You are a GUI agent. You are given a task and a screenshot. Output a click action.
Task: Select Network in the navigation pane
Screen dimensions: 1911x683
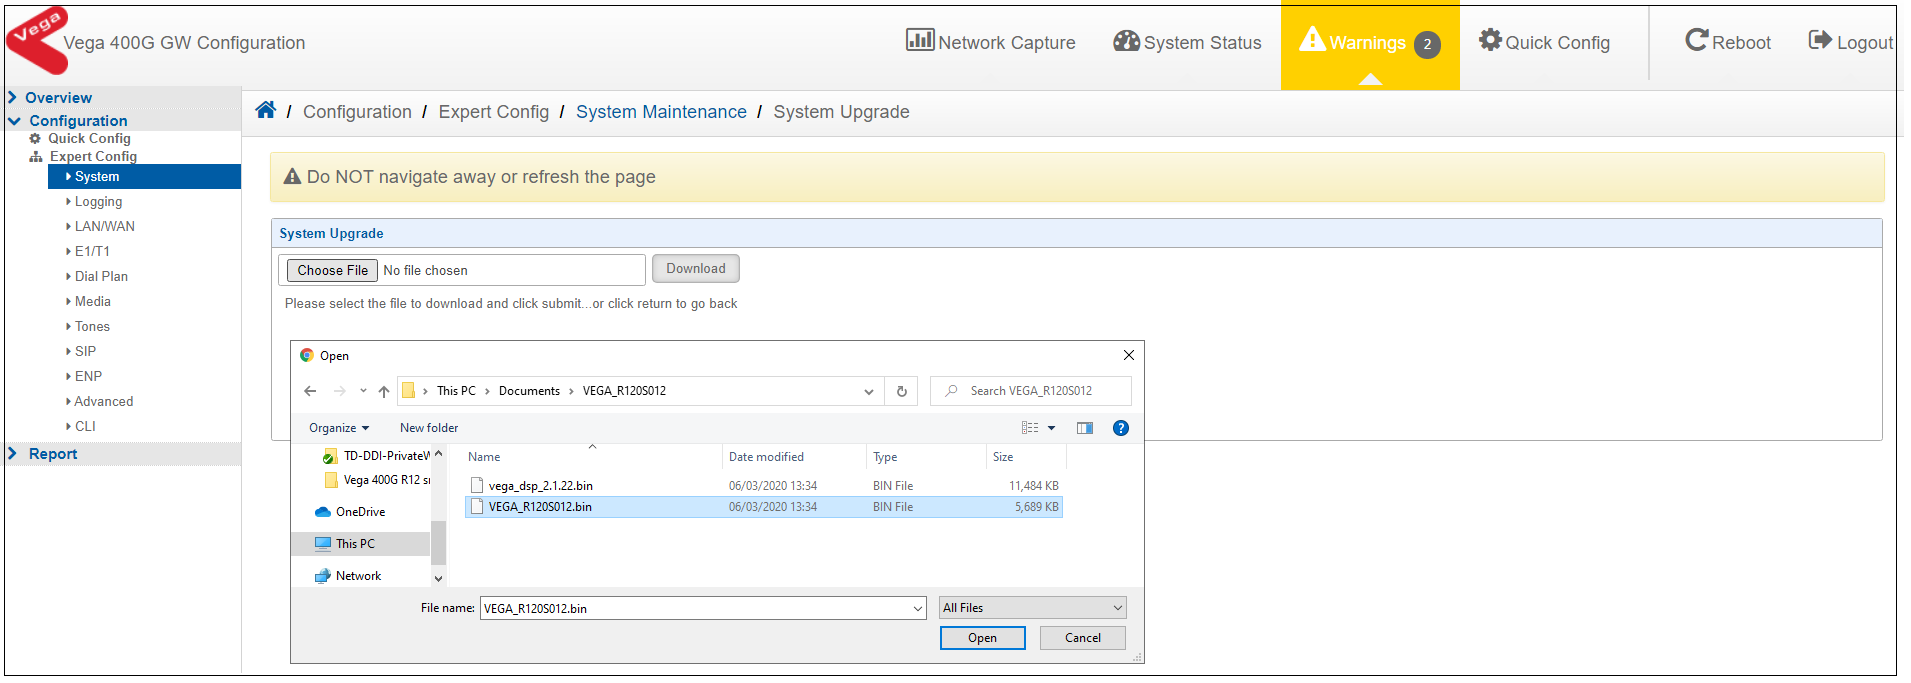pyautogui.click(x=348, y=576)
